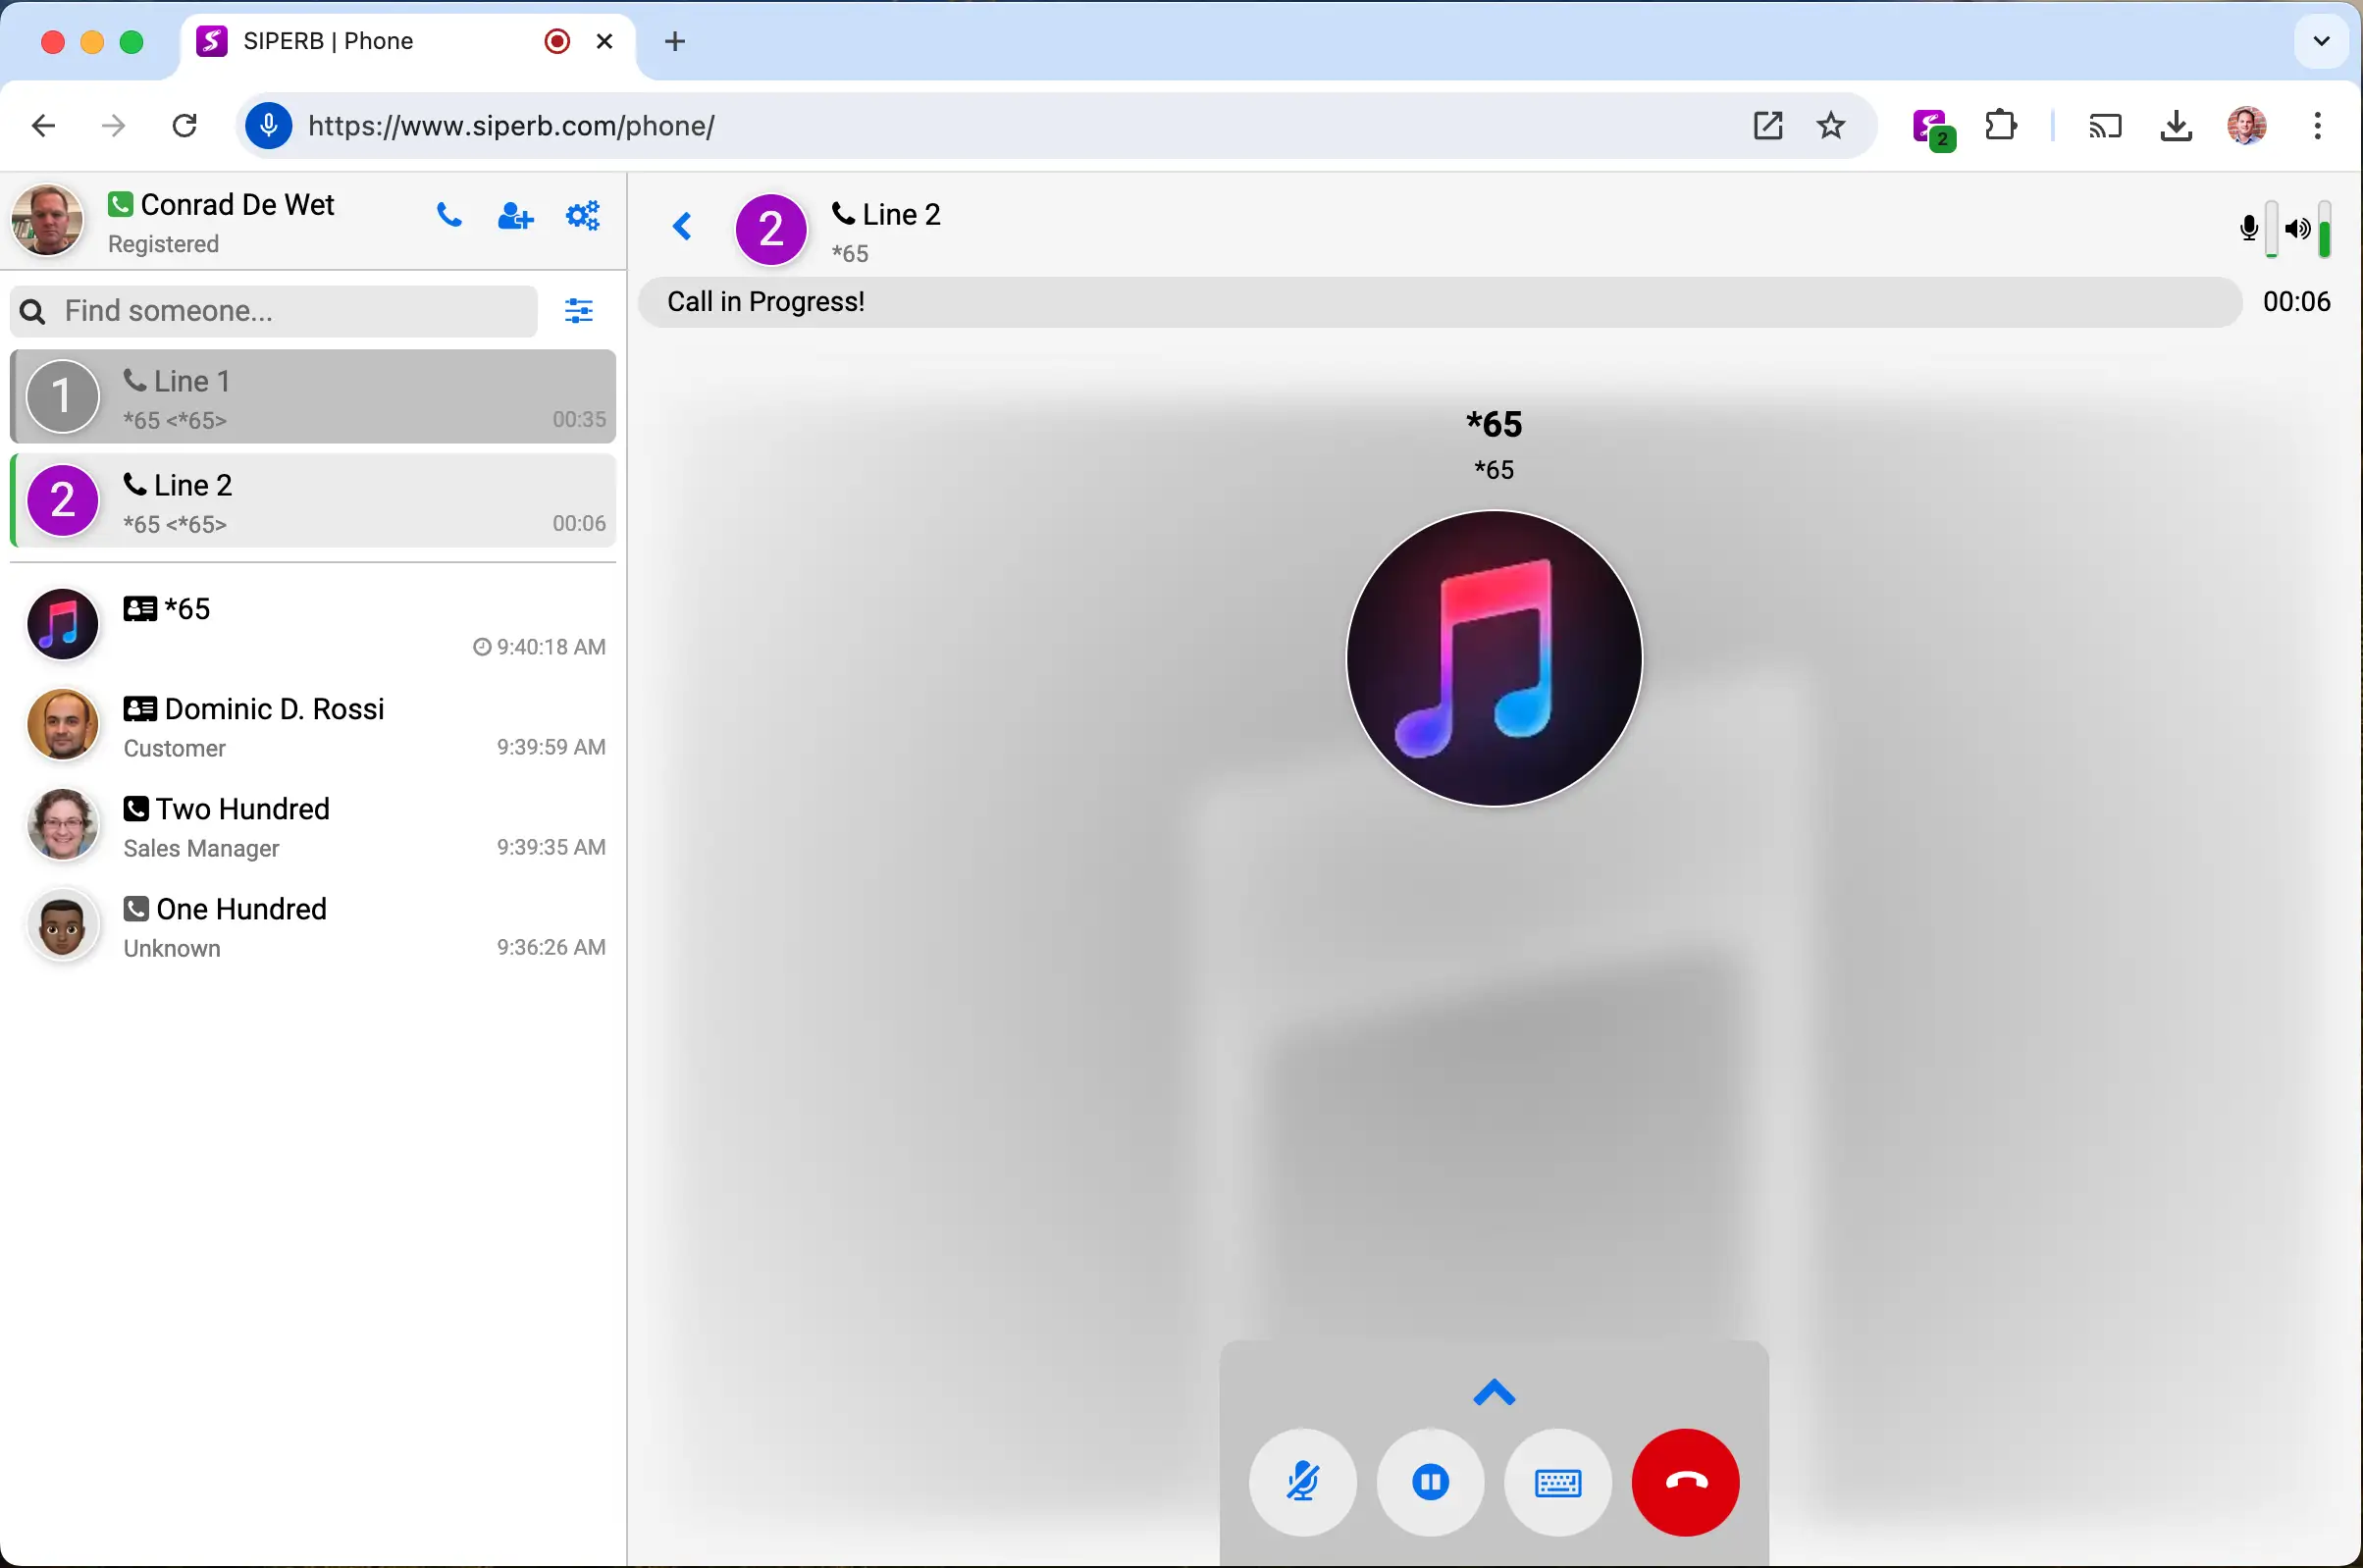Screen dimensions: 2363x1568
Task: Open One Hundred contact
Action: [313, 925]
